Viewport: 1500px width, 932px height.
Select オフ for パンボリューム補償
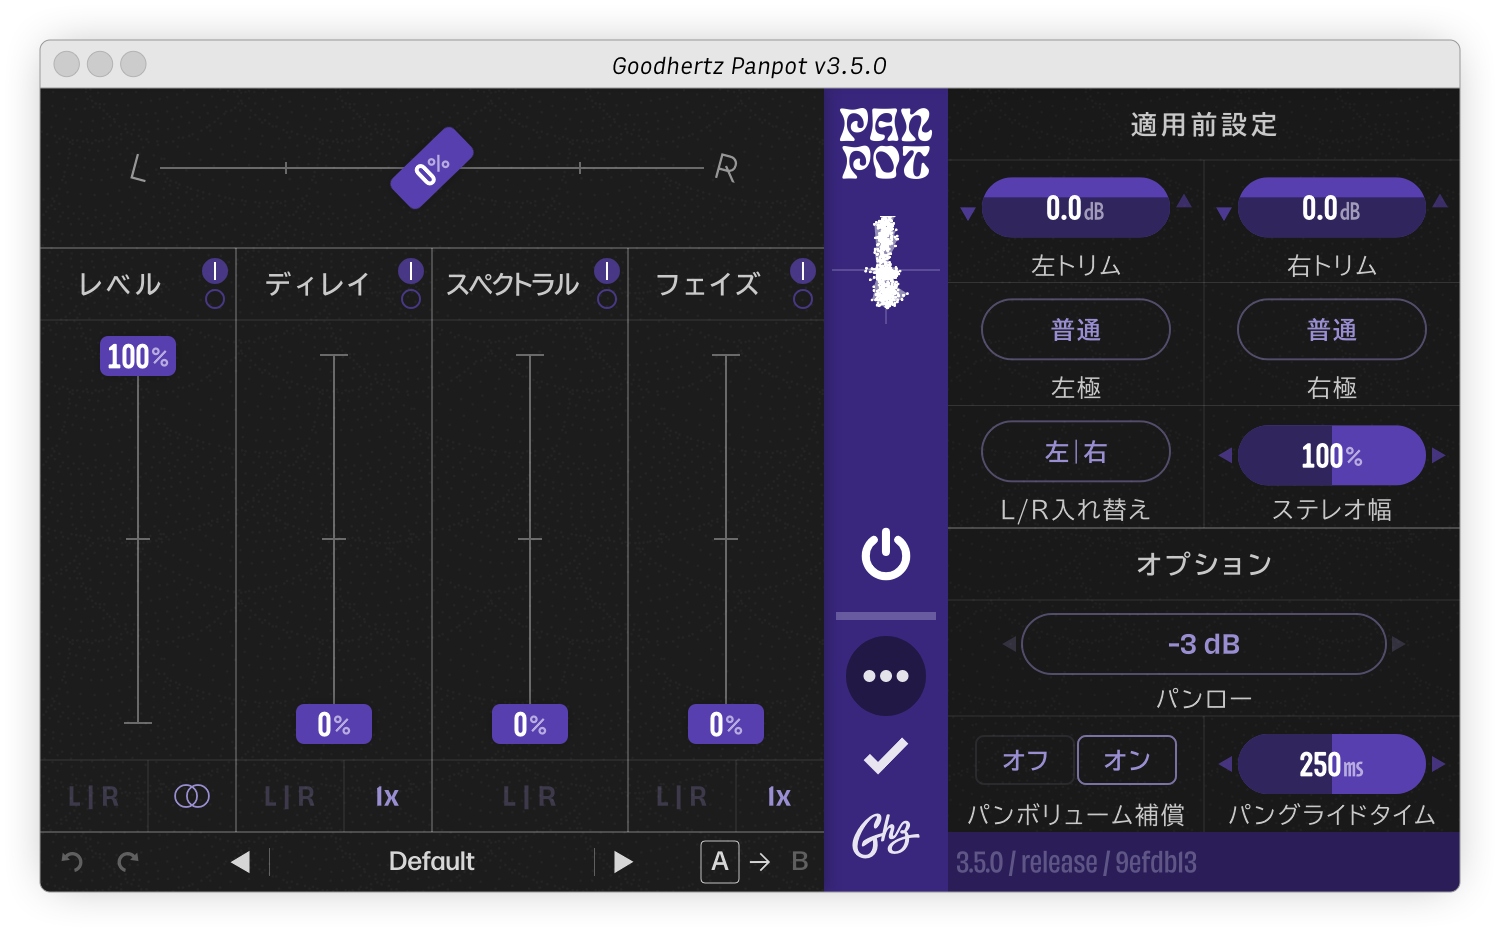click(1025, 761)
